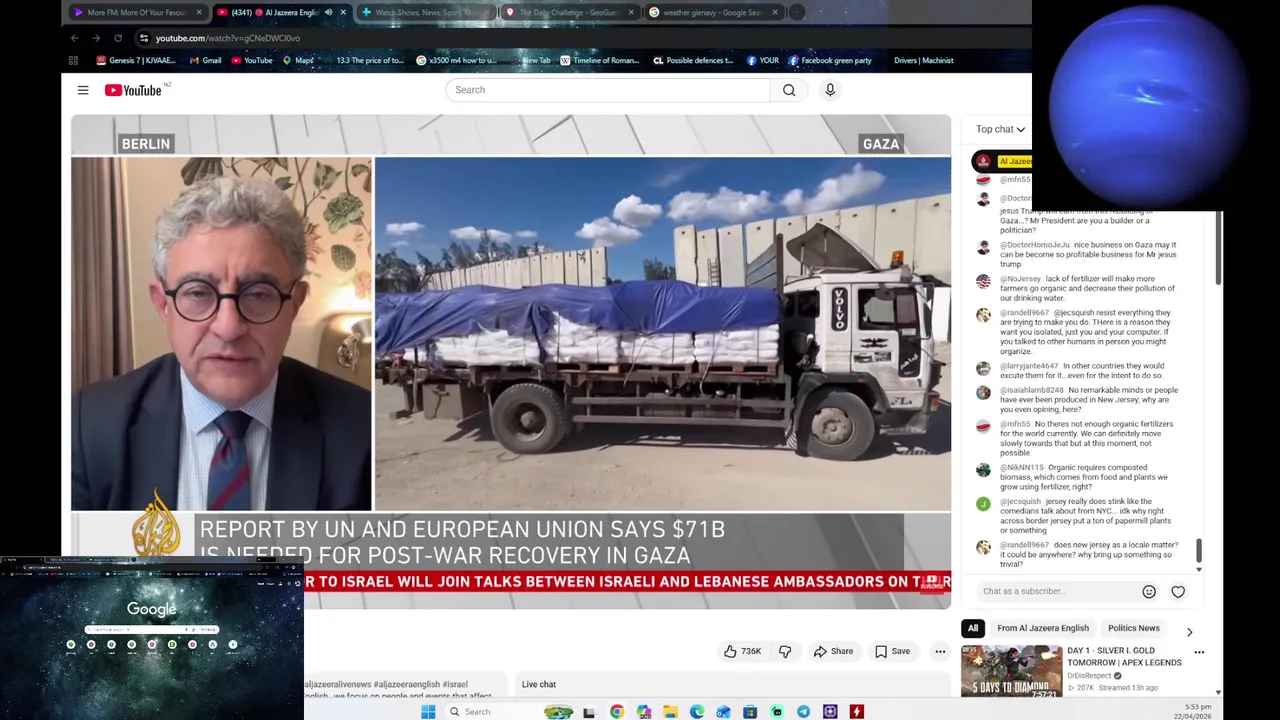
Task: Save the video to a playlist
Action: pyautogui.click(x=892, y=651)
